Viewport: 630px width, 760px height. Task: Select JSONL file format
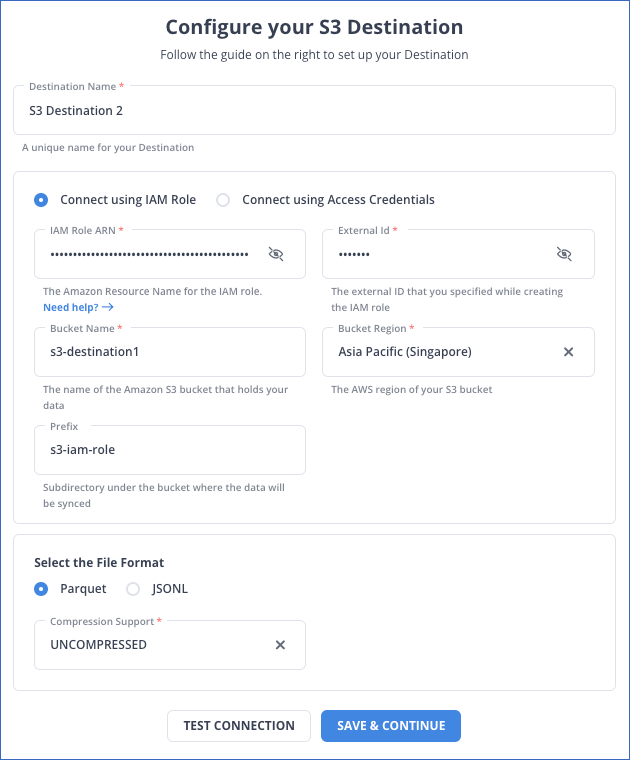133,589
